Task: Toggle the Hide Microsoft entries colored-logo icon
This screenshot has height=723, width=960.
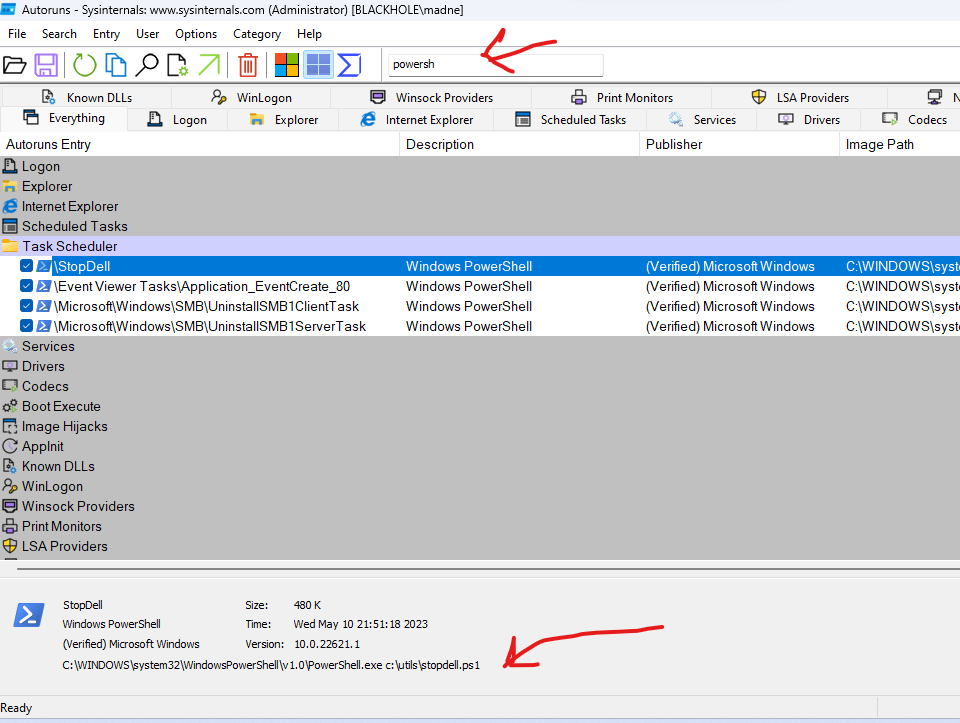Action: 287,65
